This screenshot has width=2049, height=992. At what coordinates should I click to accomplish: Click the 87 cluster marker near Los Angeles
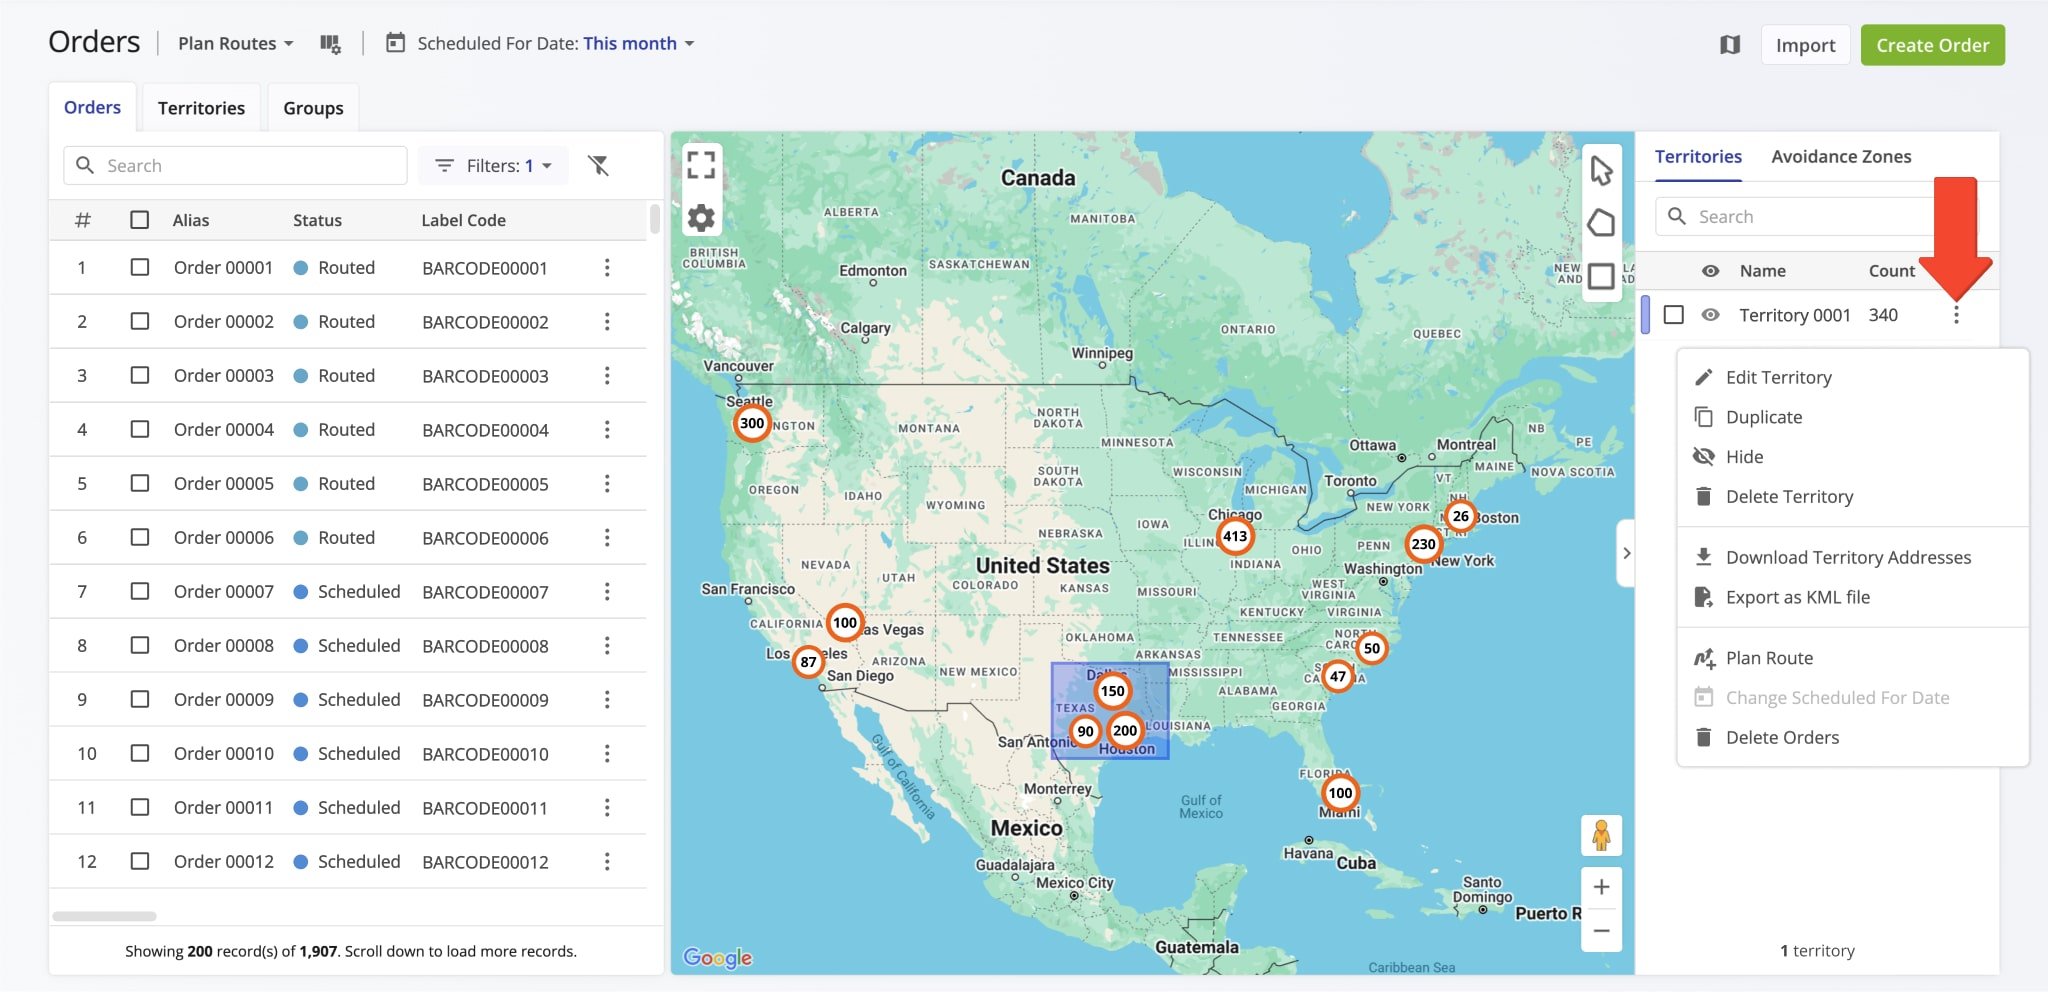coord(808,662)
